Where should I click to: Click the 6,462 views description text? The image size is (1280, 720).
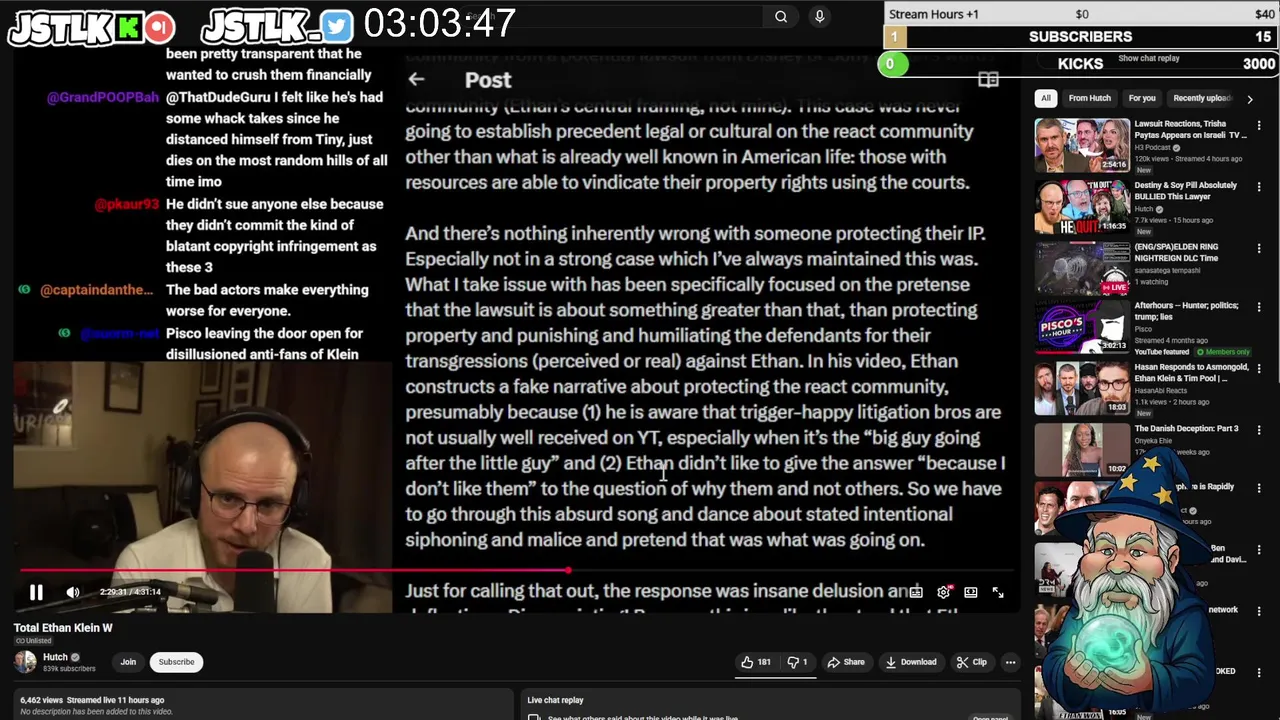92,700
